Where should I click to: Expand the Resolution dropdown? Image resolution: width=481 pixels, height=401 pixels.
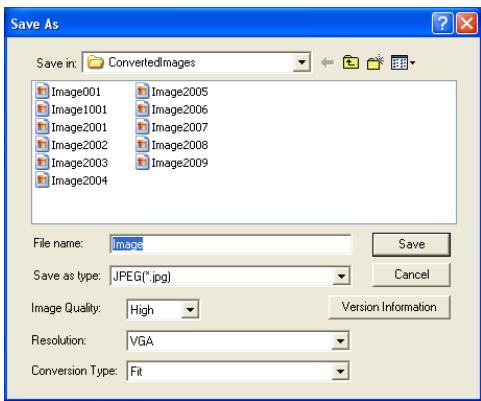click(x=340, y=341)
